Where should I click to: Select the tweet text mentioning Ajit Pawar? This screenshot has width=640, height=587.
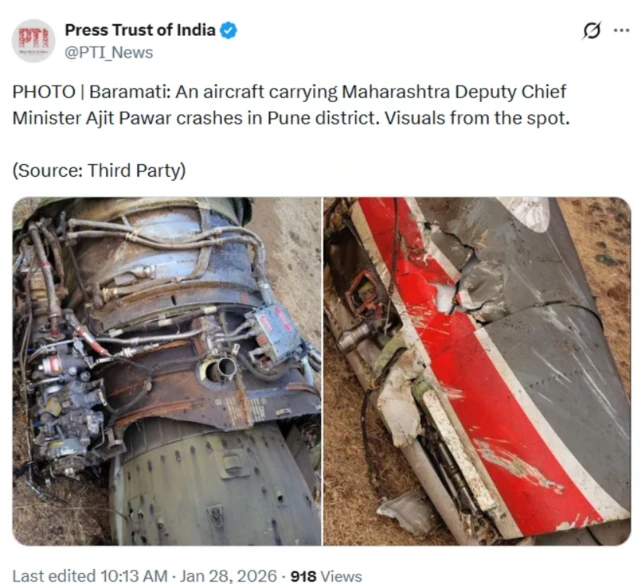click(x=291, y=105)
